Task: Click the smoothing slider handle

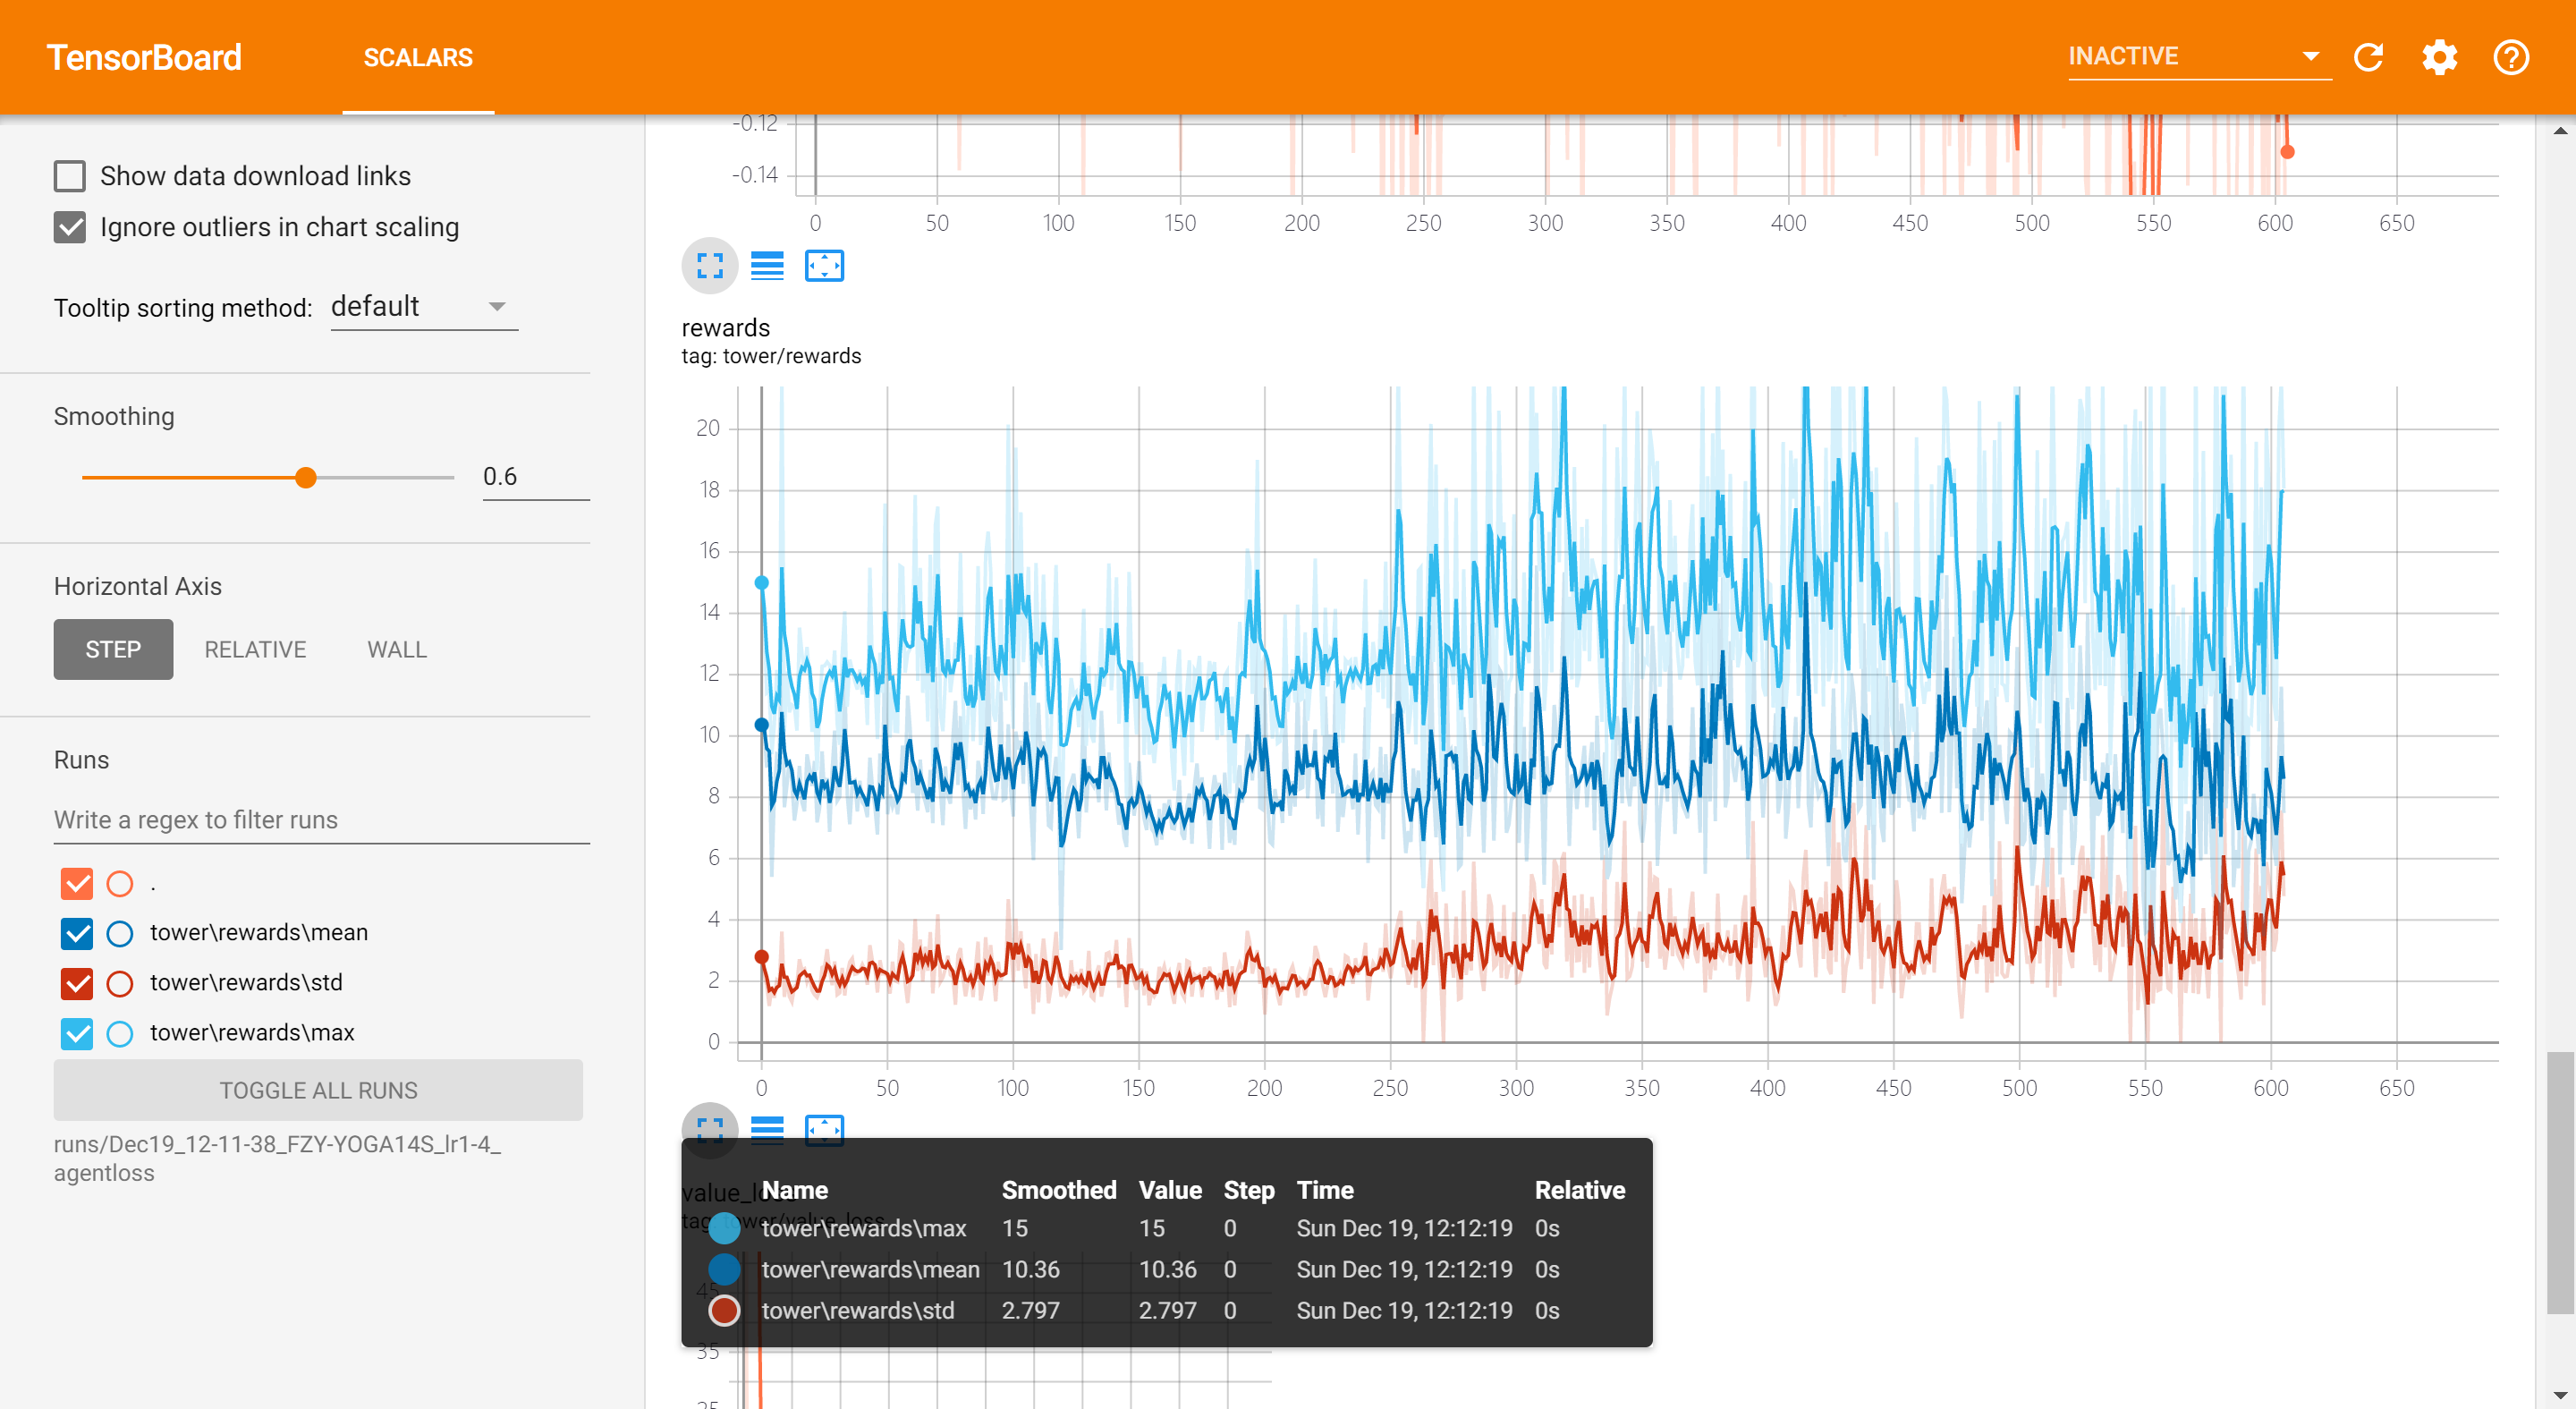Action: 306,477
